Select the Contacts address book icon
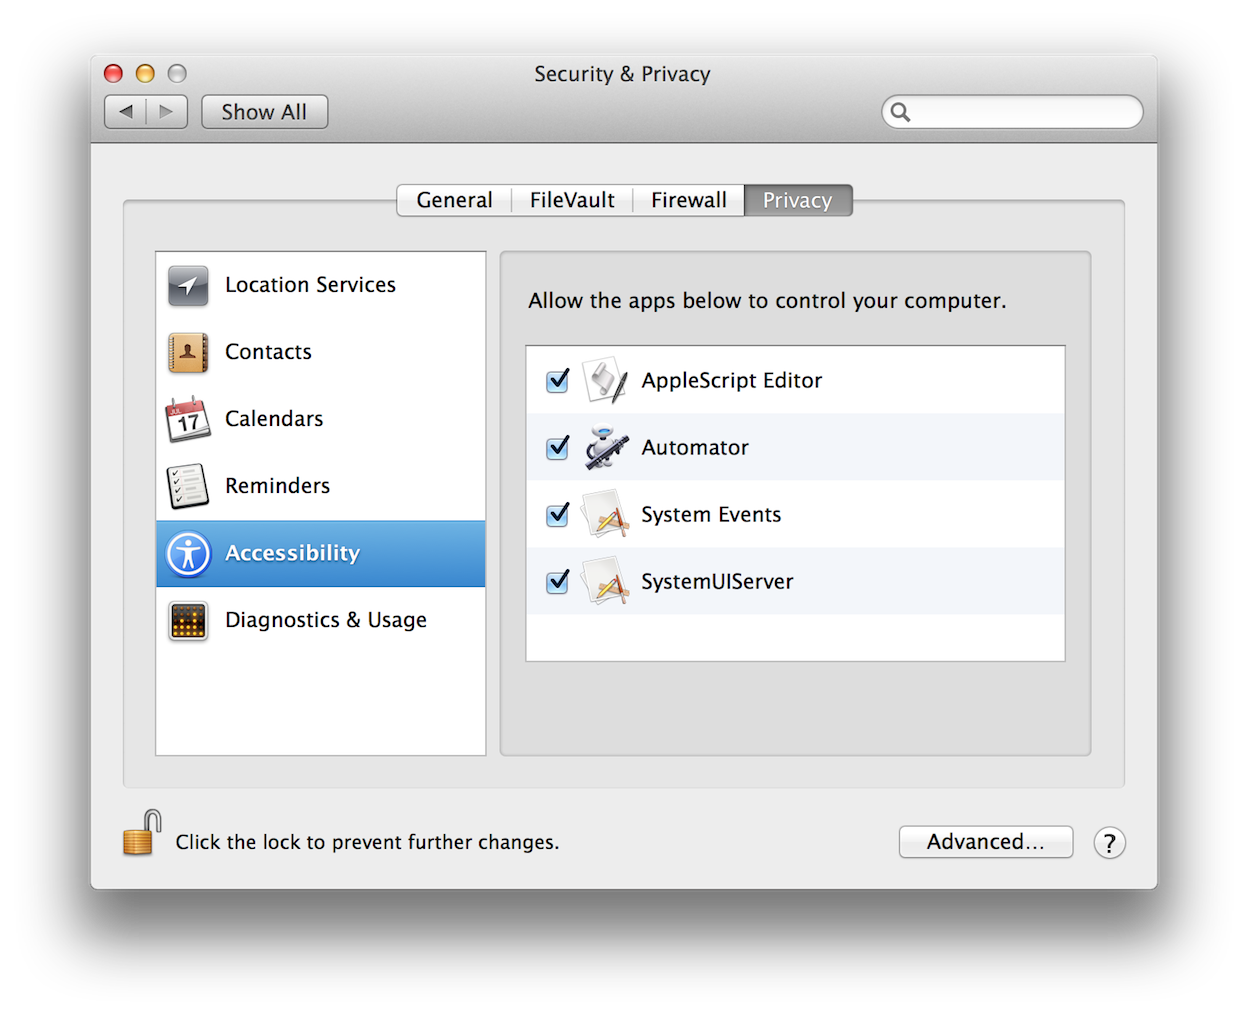The image size is (1248, 1015). (188, 353)
